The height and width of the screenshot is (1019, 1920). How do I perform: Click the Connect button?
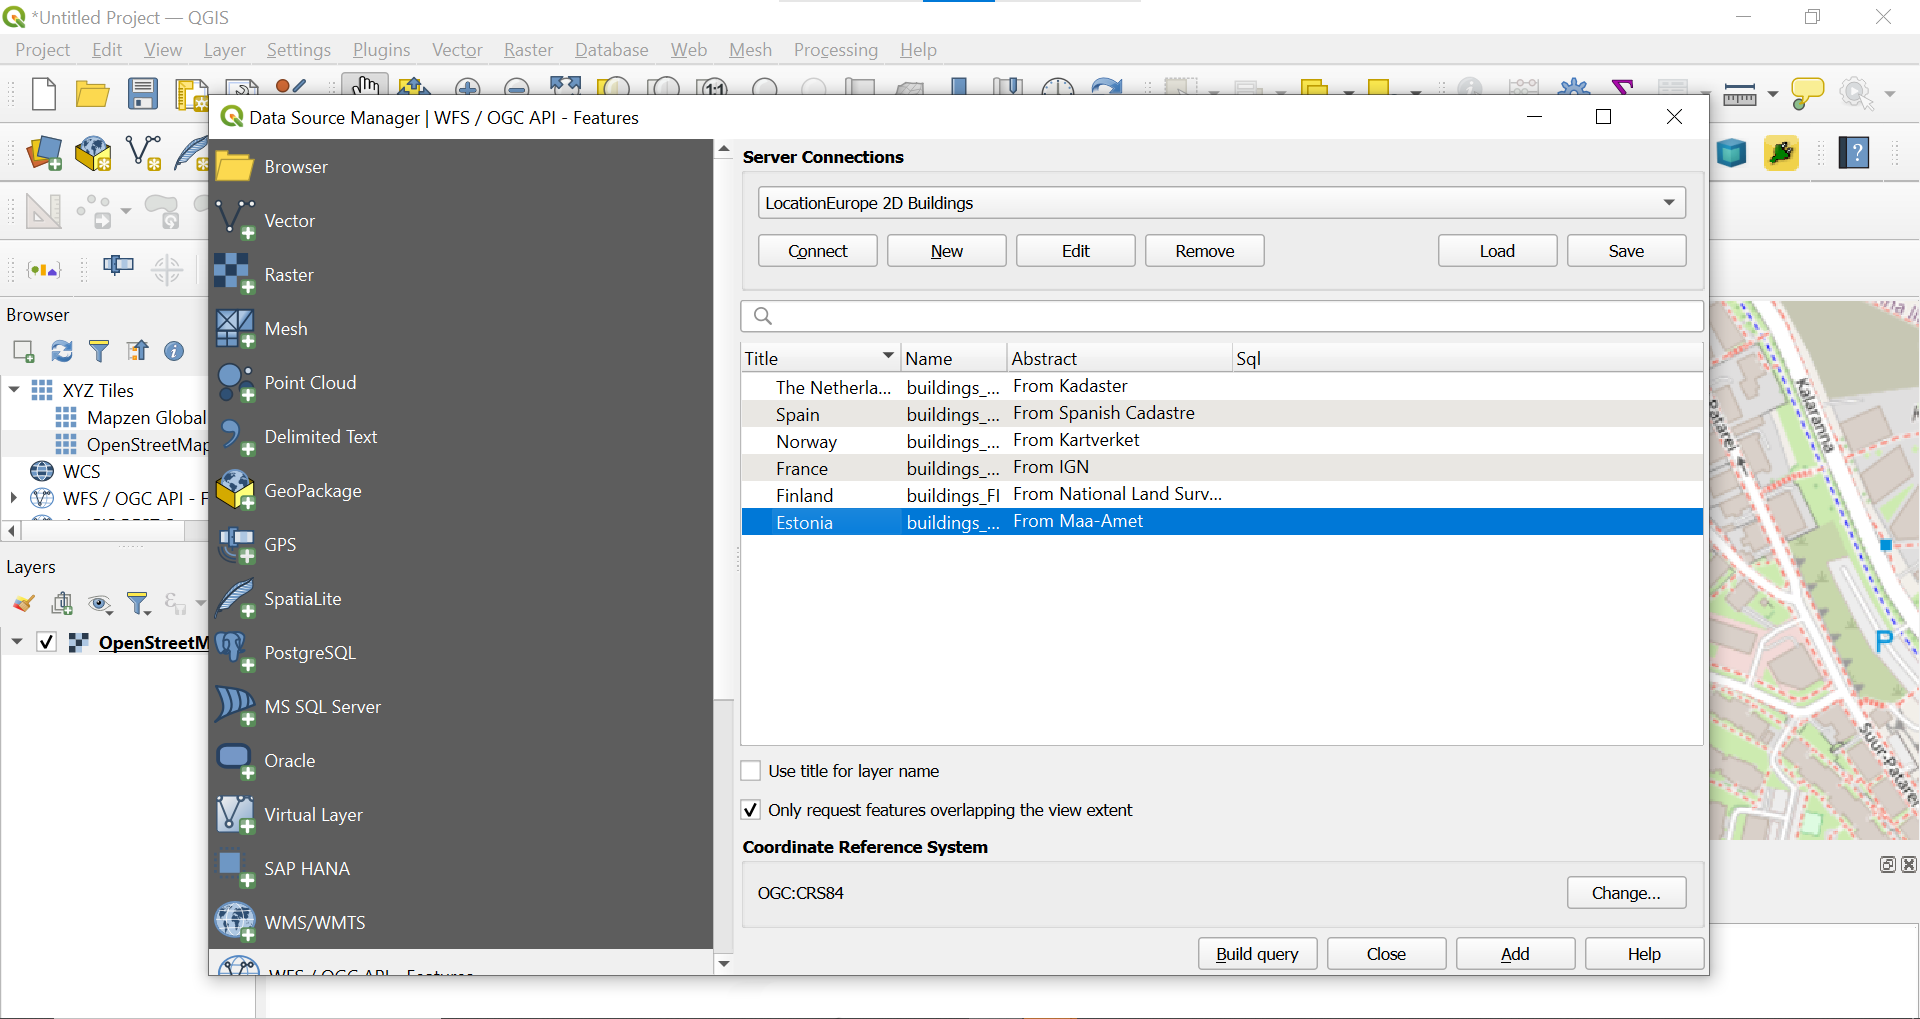[x=818, y=251]
